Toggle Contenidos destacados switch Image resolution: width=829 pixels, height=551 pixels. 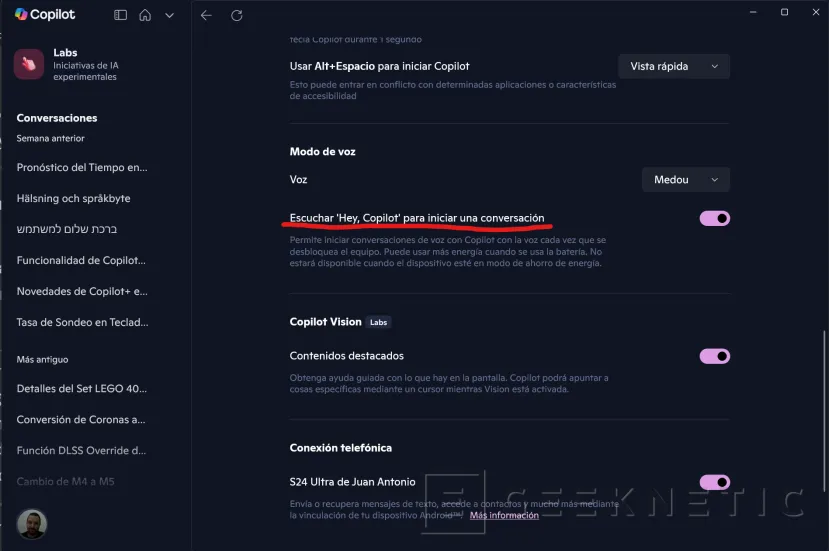[715, 356]
